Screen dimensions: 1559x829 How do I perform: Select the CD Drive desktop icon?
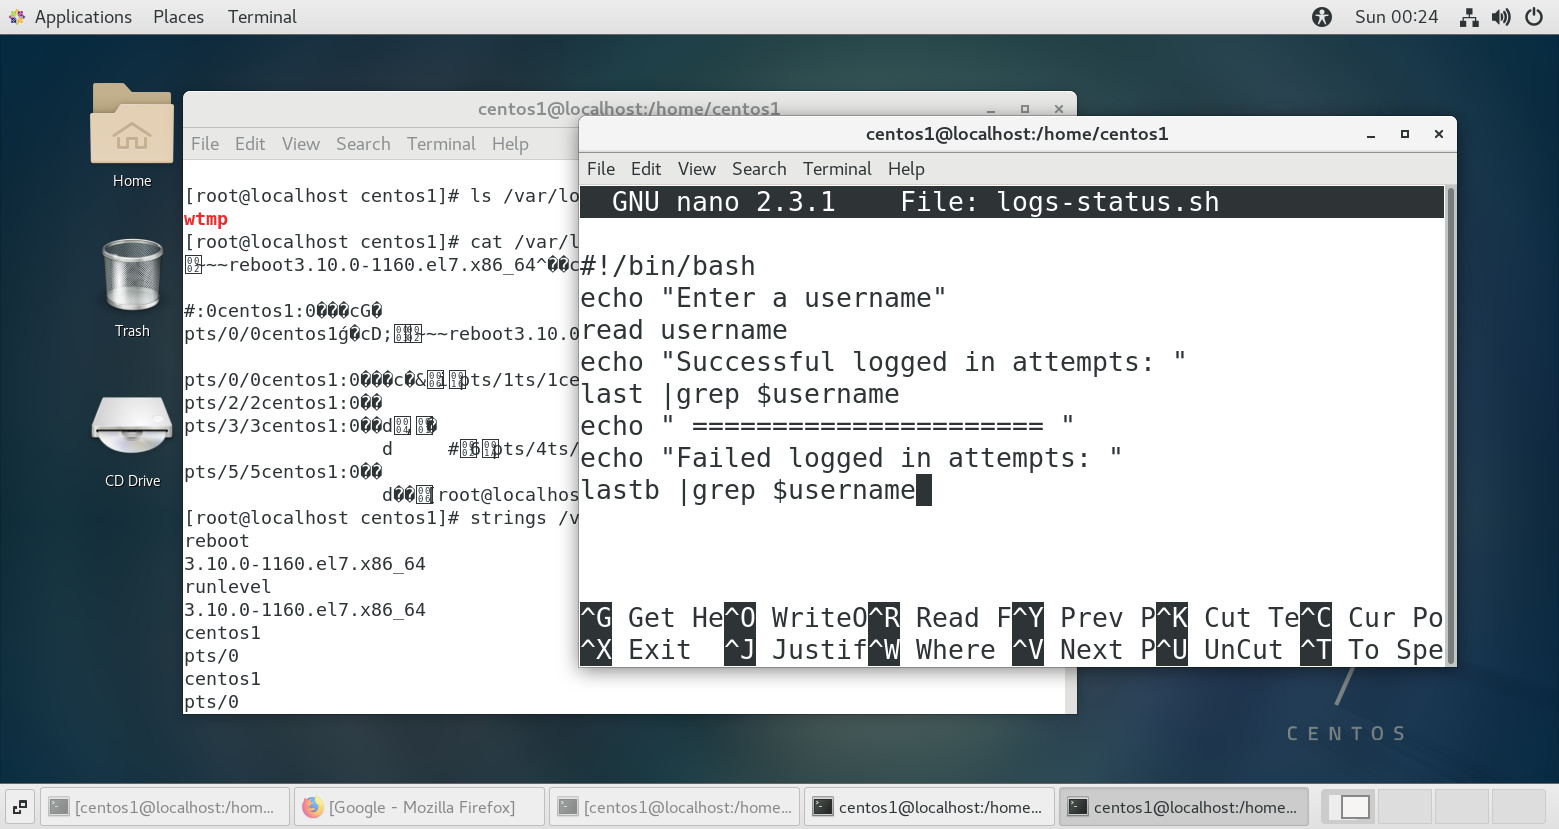click(x=132, y=440)
